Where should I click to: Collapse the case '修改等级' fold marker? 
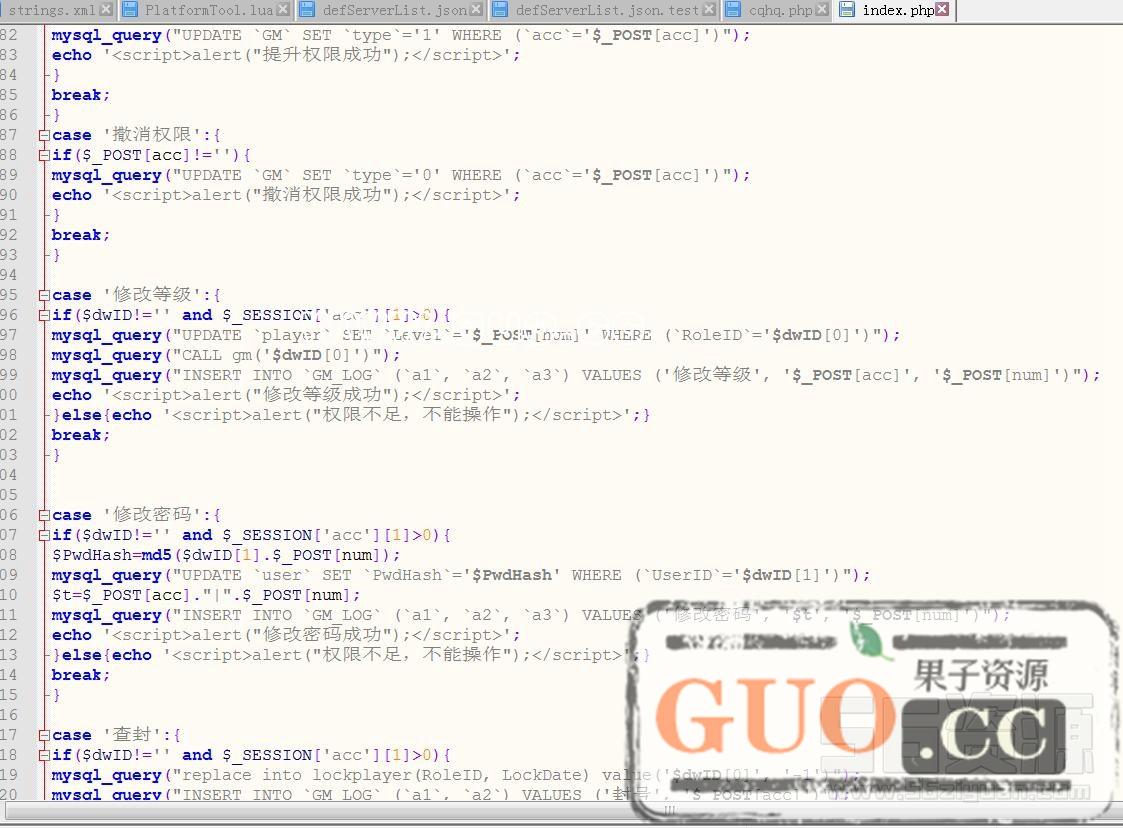pos(43,295)
